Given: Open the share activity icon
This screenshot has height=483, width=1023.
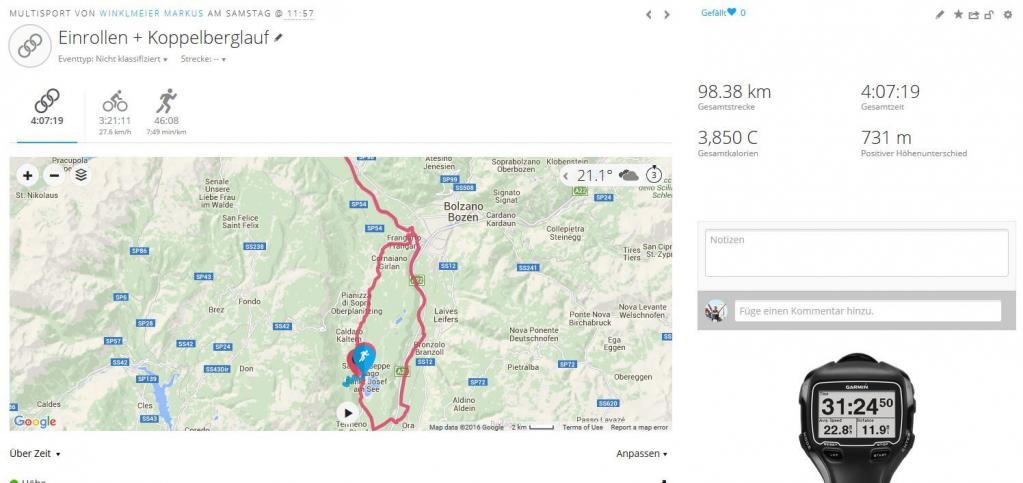Looking at the screenshot, I should click(973, 14).
